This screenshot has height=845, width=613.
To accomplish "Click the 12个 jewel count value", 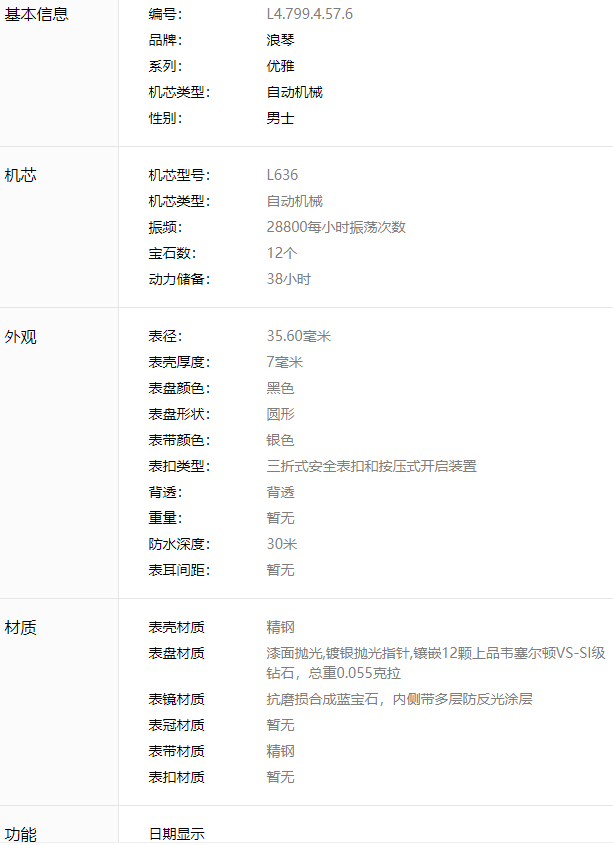I will pyautogui.click(x=282, y=253).
